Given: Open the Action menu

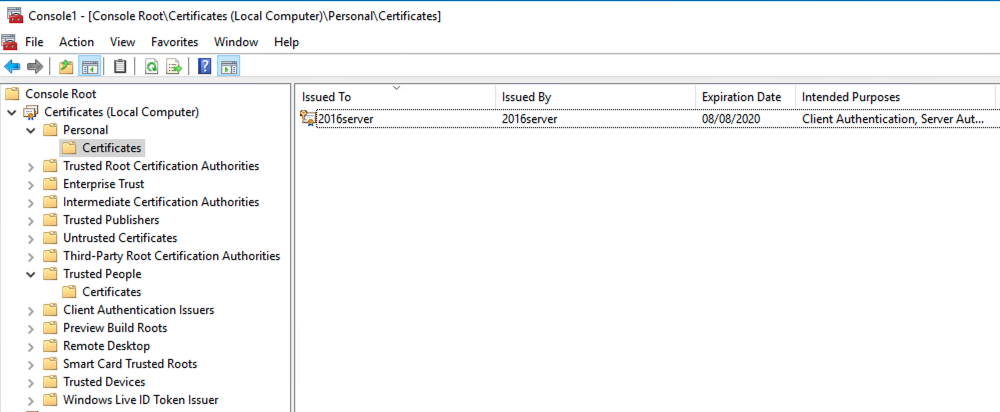Looking at the screenshot, I should pyautogui.click(x=76, y=42).
